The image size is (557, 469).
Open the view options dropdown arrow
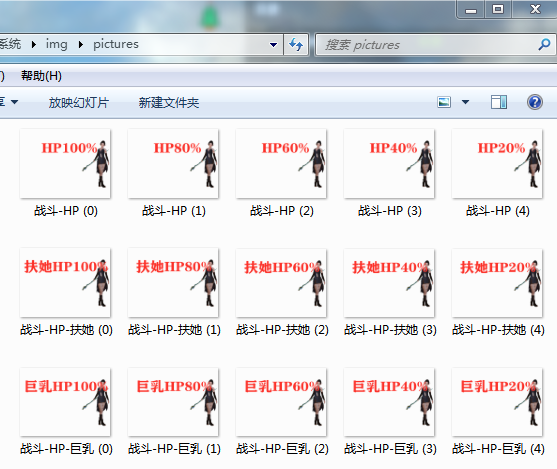[x=465, y=102]
